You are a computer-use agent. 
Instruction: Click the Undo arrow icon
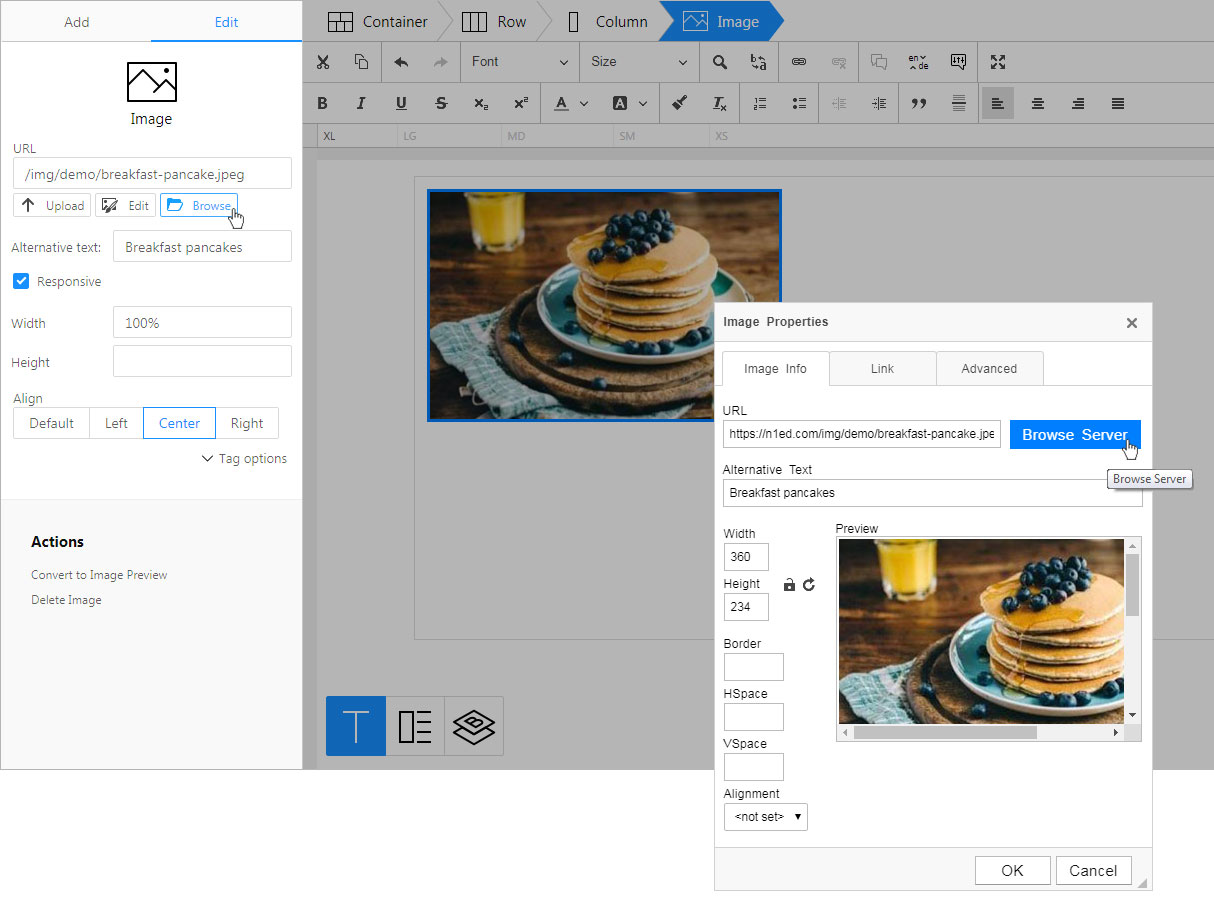[x=401, y=62]
